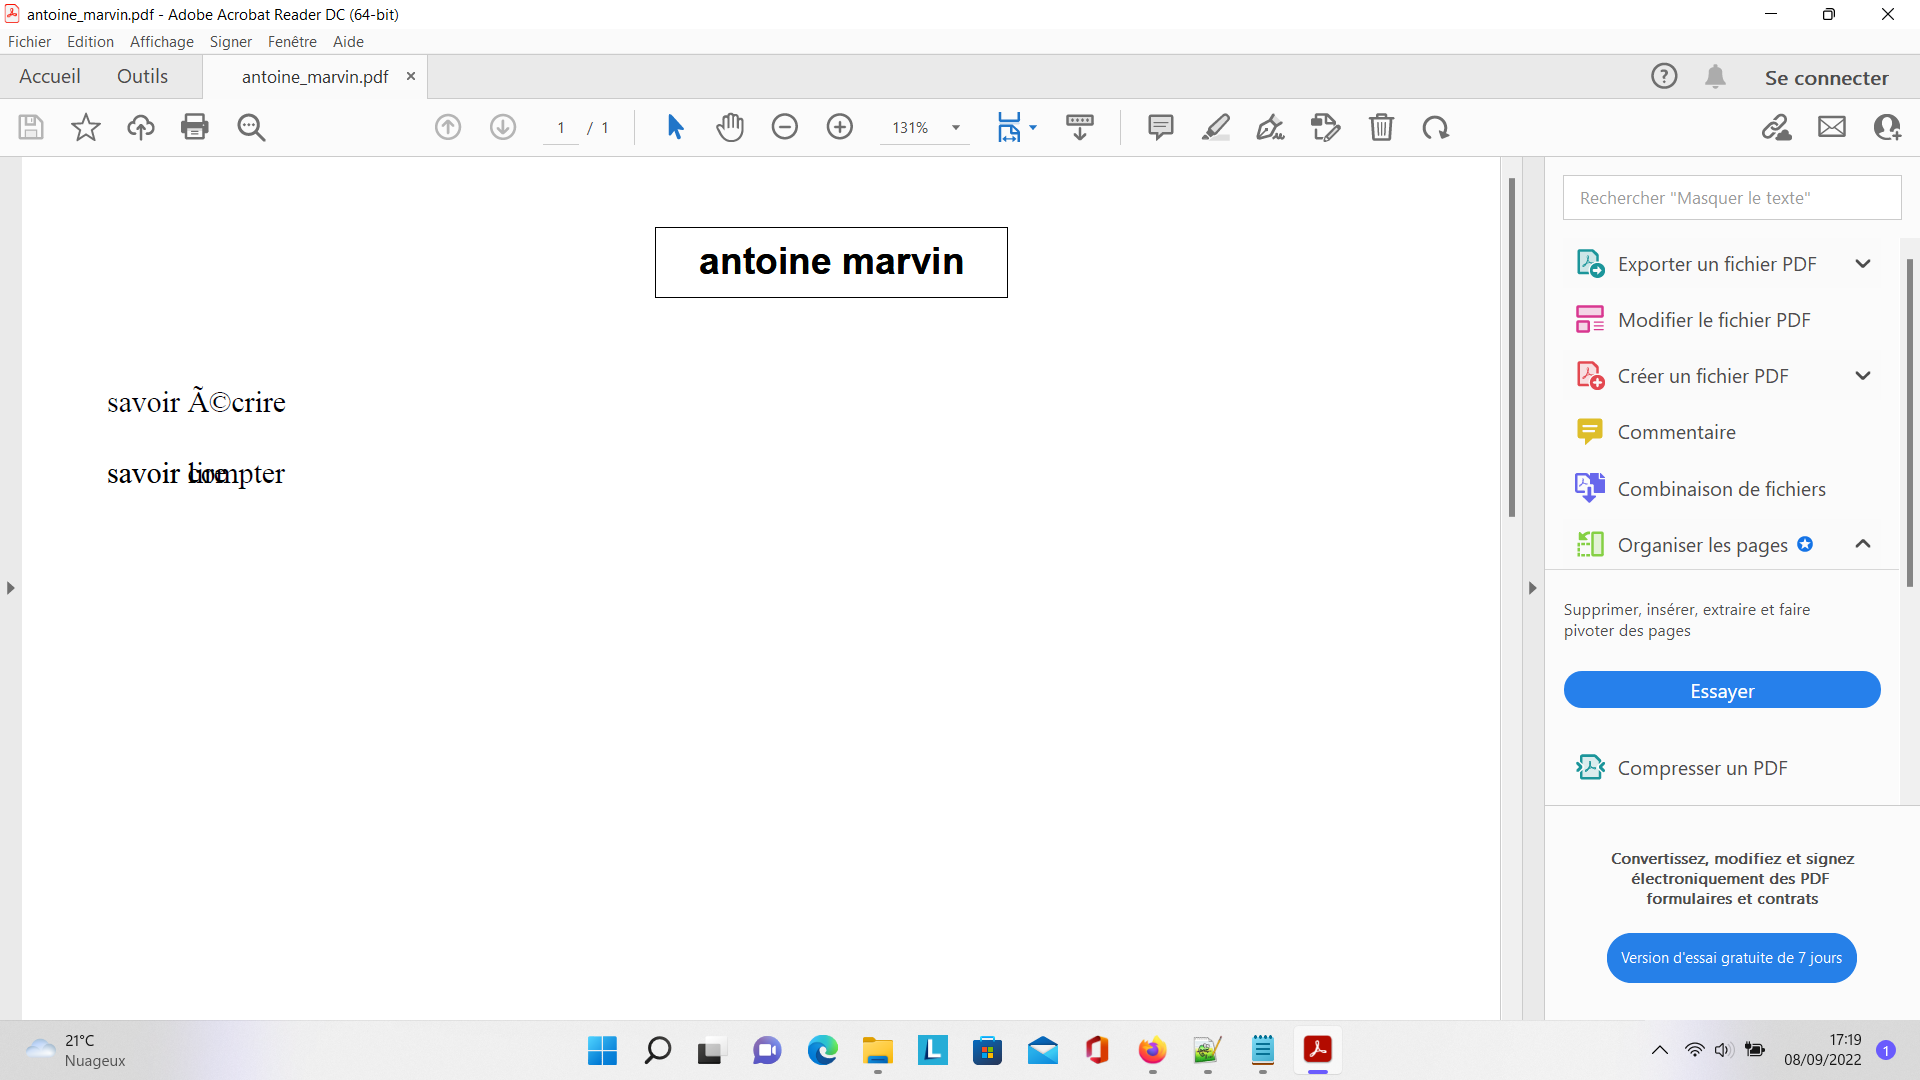1920x1080 pixels.
Task: Click the page number input field
Action: (x=560, y=127)
